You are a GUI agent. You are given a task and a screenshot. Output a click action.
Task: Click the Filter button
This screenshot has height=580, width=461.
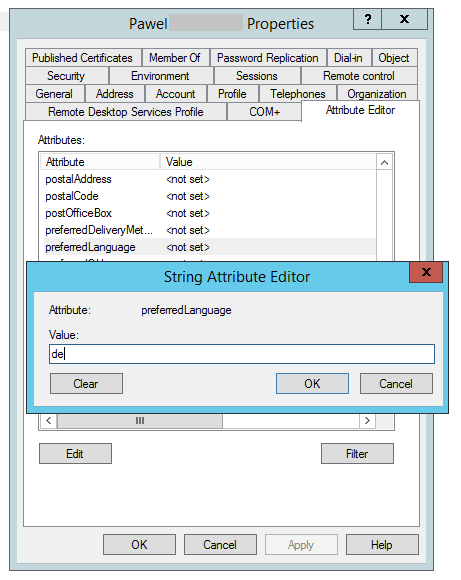[x=357, y=453]
